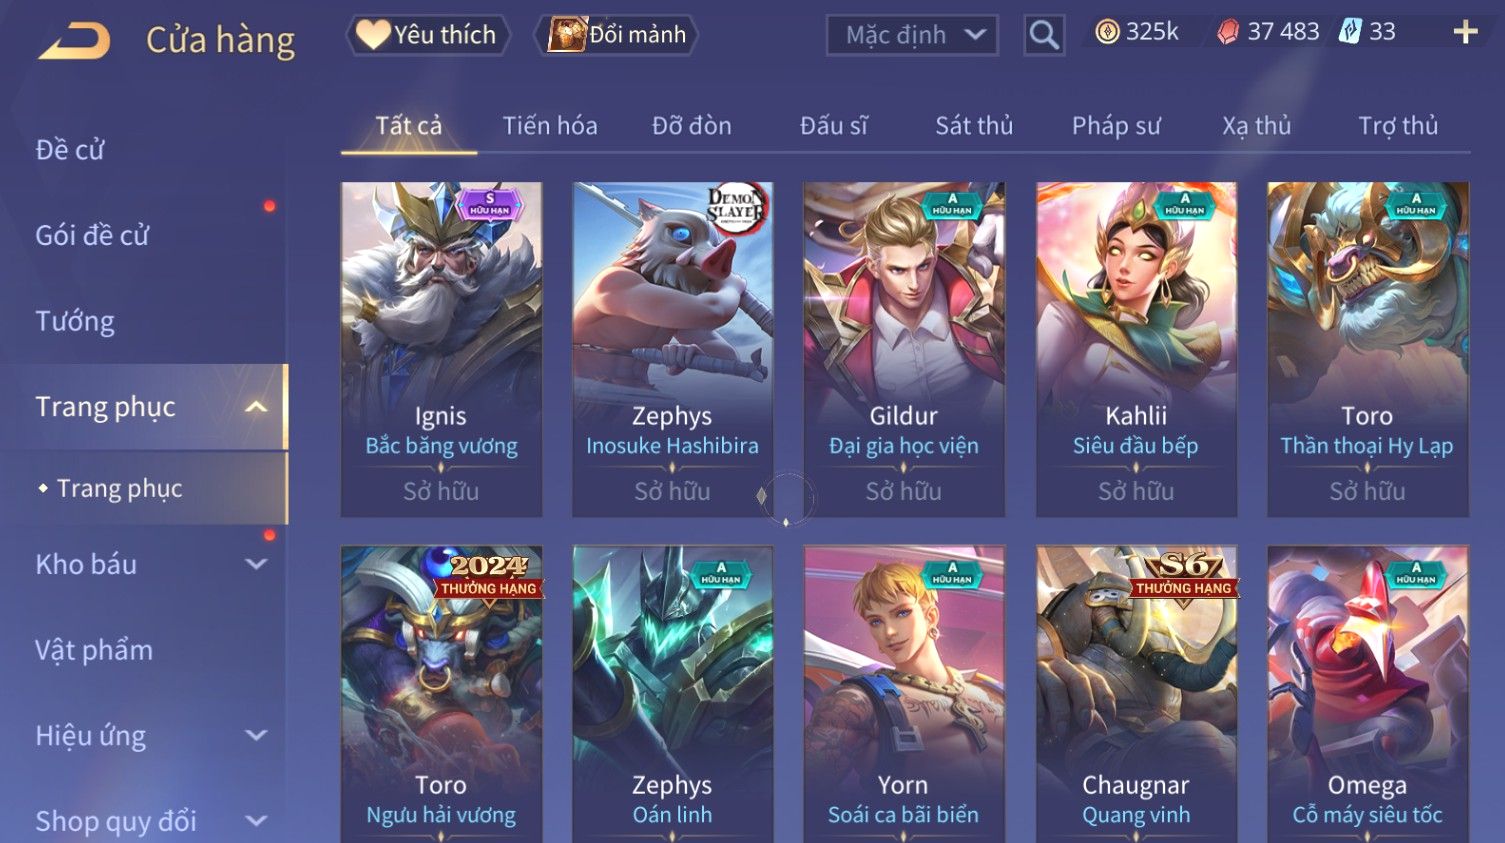Select Ignis Bắc băng vương skin card
1505x843 pixels.
[441, 349]
